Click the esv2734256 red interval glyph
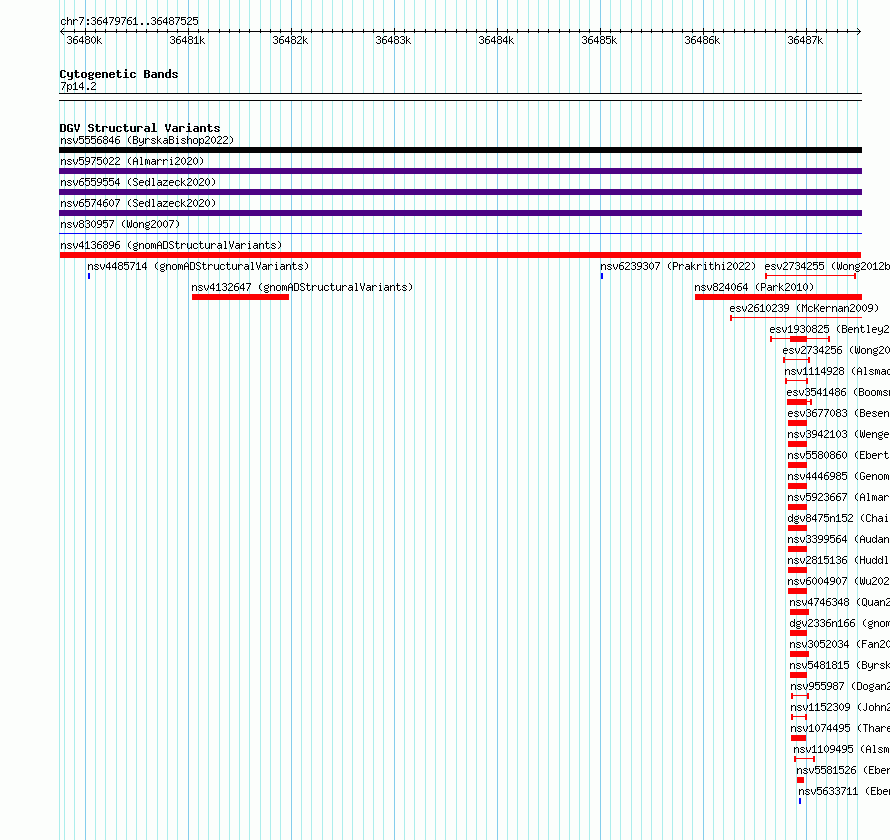This screenshot has height=840, width=890. [796, 360]
